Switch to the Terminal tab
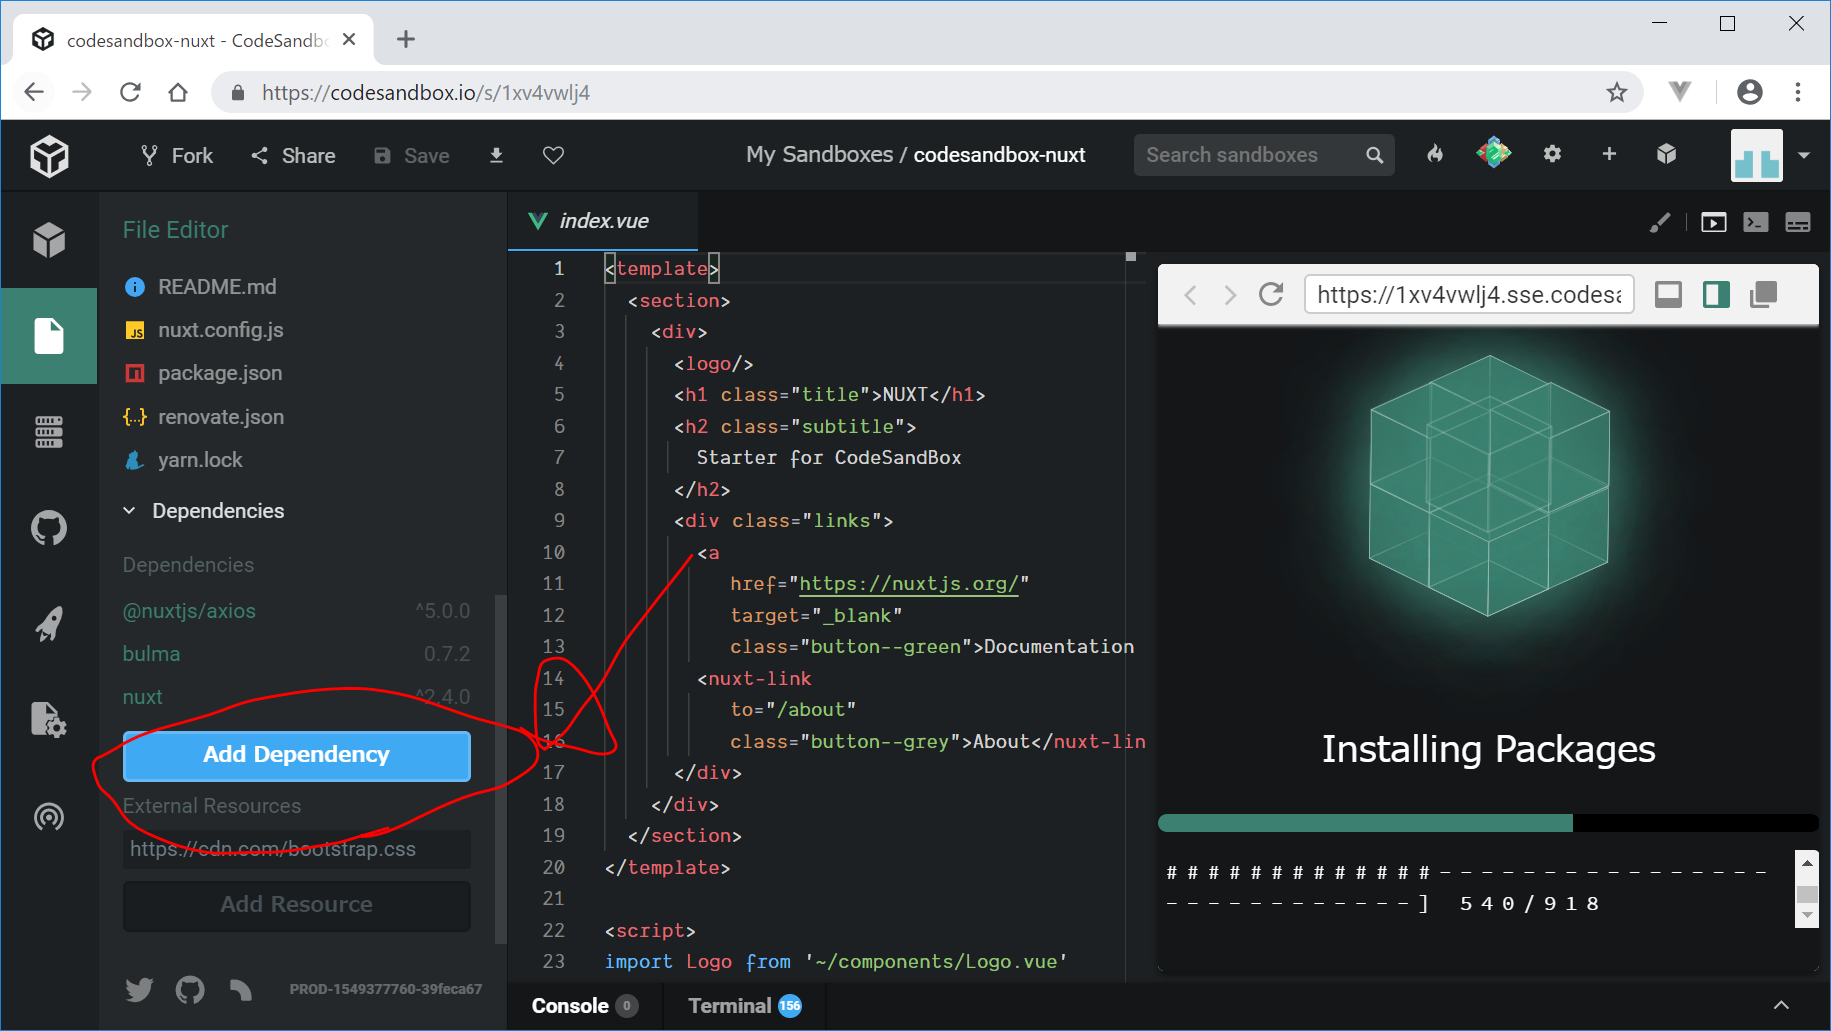The height and width of the screenshot is (1031, 1831). (729, 1006)
